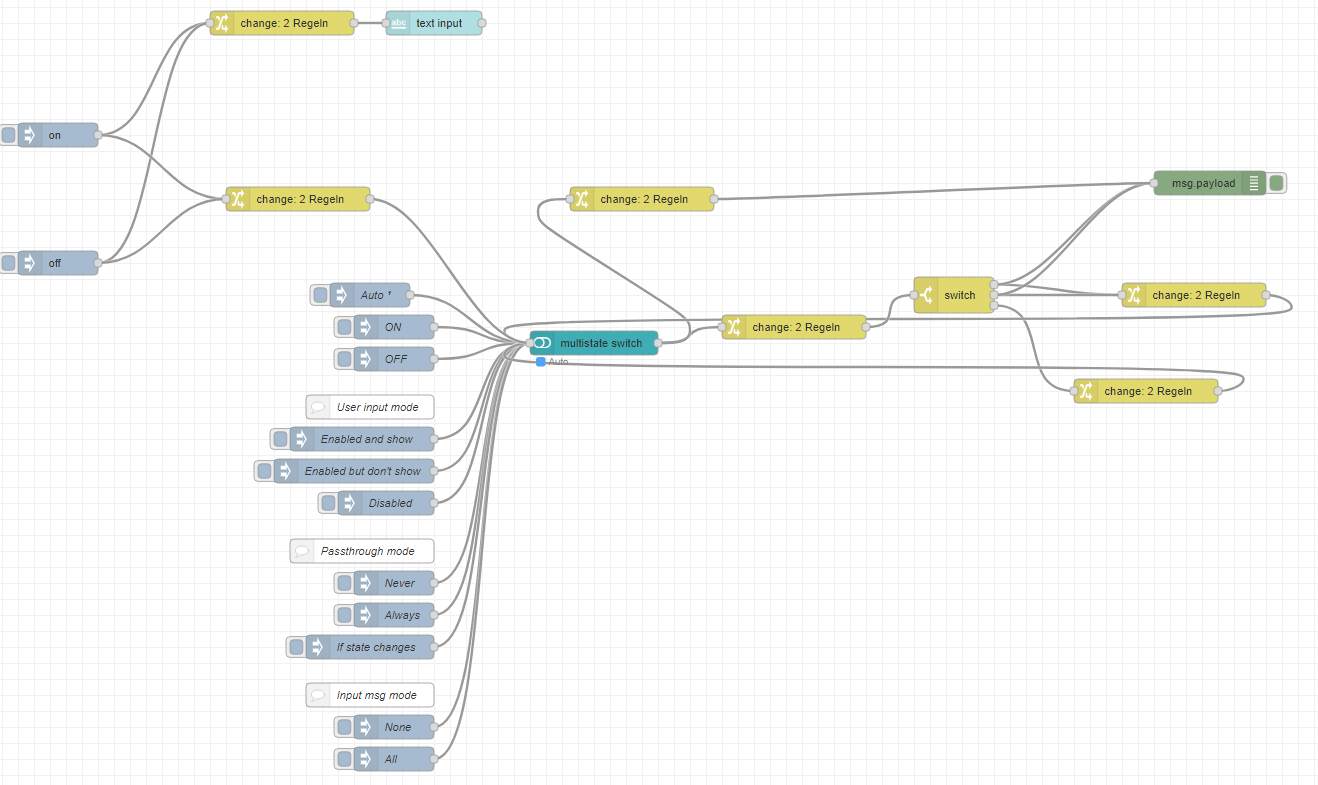Click shuffle icon of change node feeding switch

735,327
